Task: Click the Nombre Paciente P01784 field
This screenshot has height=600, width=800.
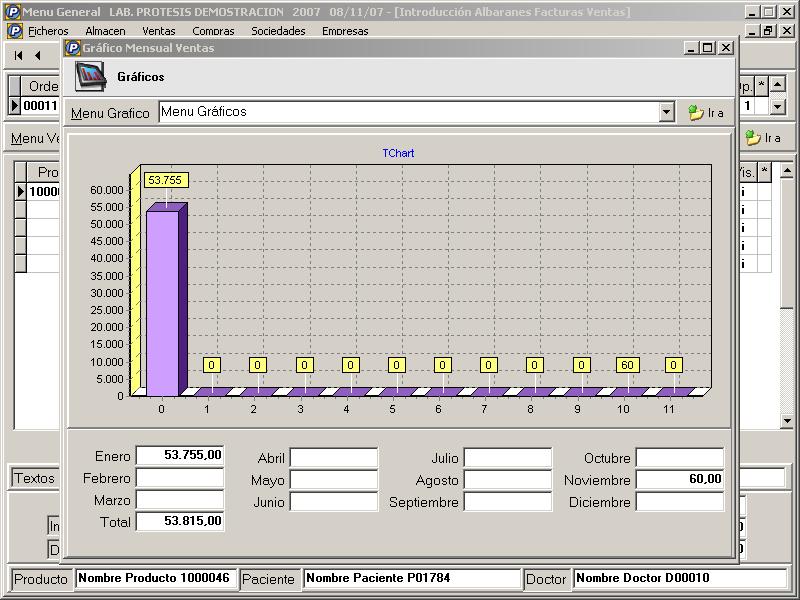Action: [x=412, y=578]
